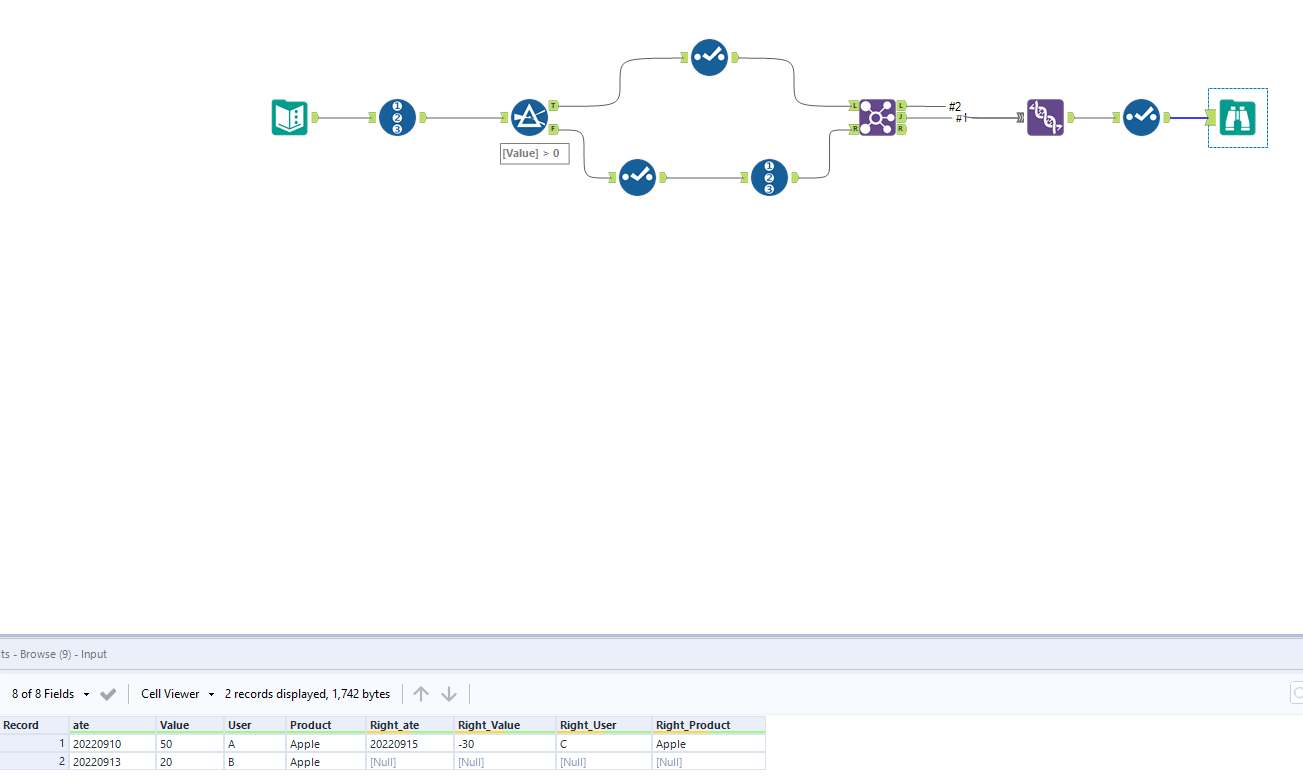Click the Select tool on the True branch
The image size is (1303, 781).
click(709, 58)
